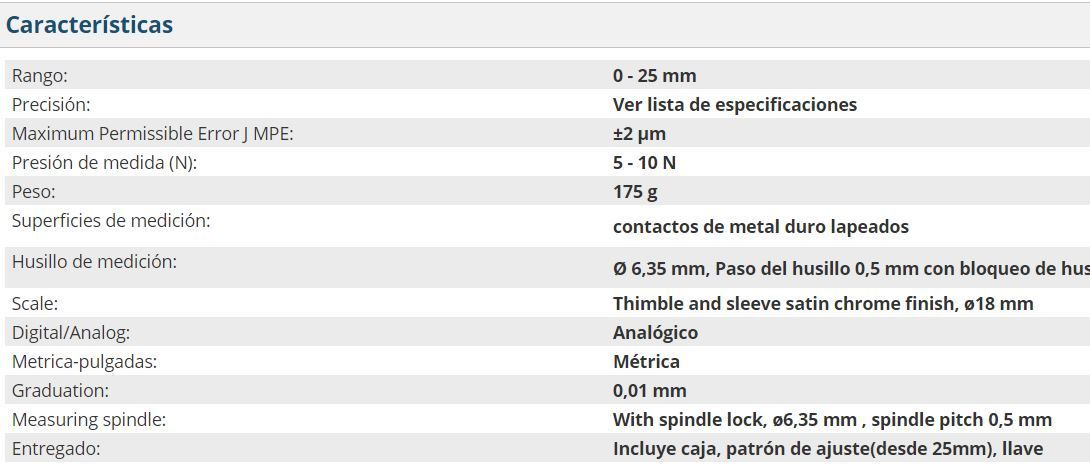Click the Ver lista de especificaciones text
Image resolution: width=1090 pixels, height=468 pixels.
pos(734,104)
